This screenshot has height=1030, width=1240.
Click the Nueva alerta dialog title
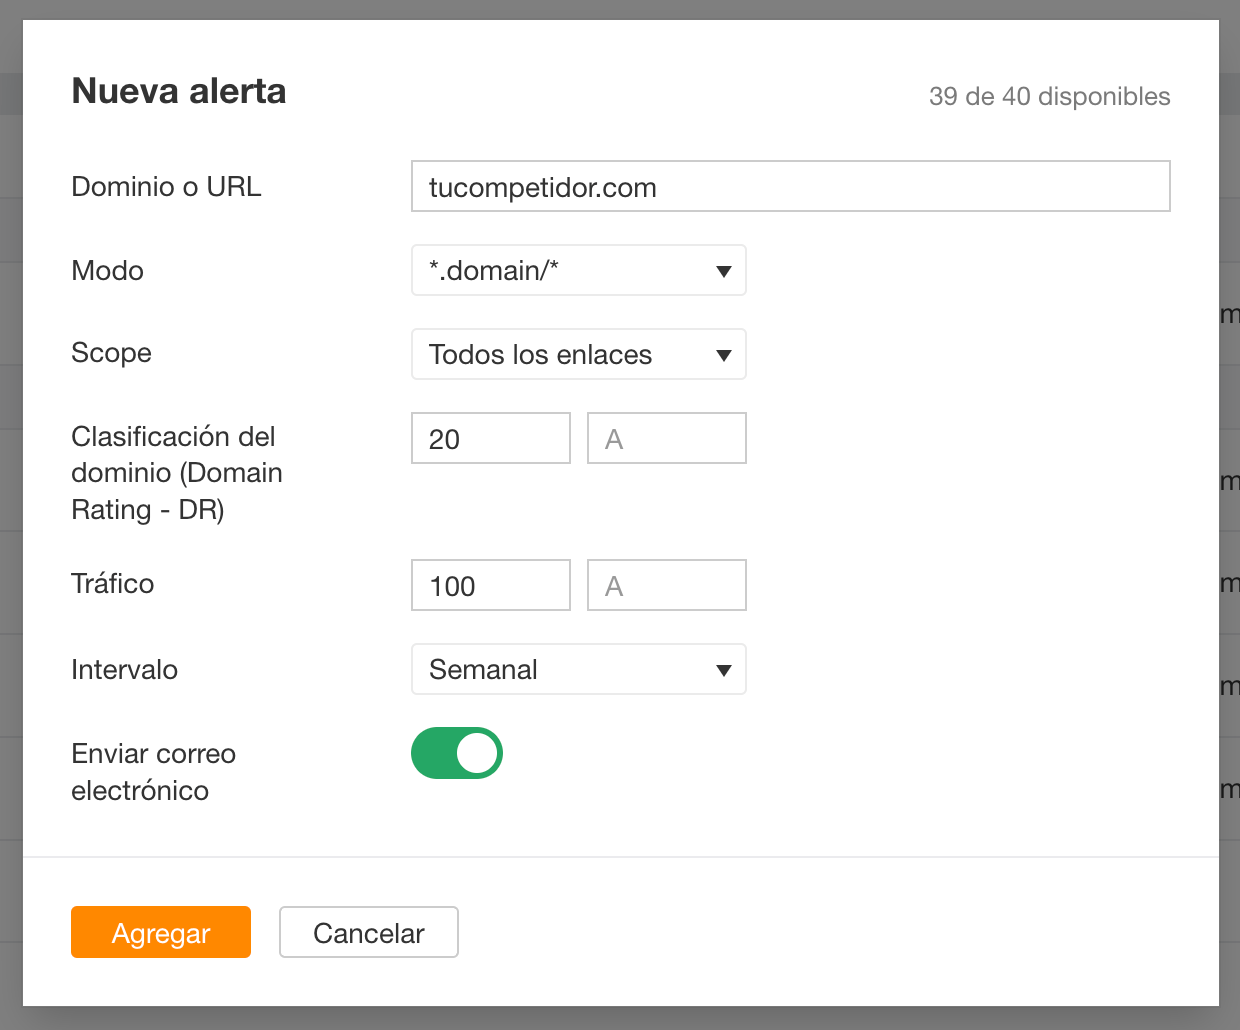[x=178, y=91]
